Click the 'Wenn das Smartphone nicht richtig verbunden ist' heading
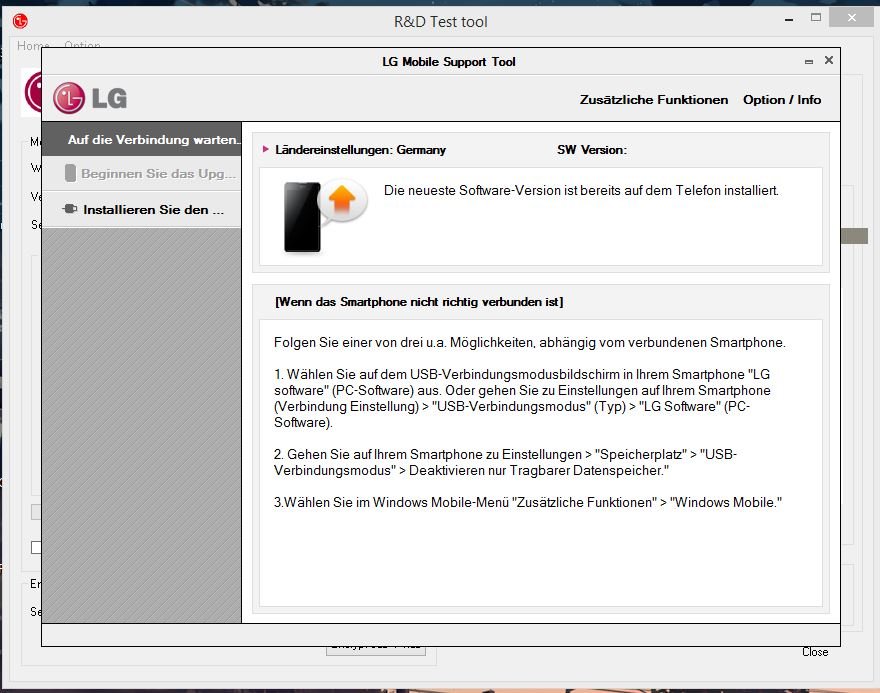This screenshot has height=693, width=880. (419, 302)
